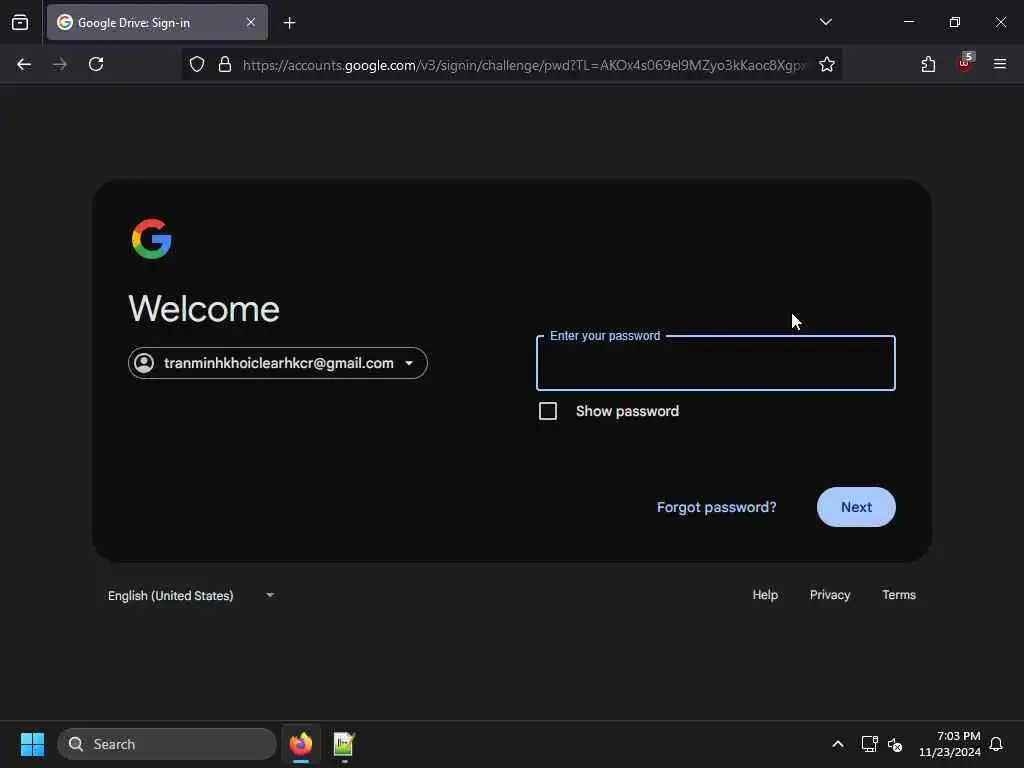Go forward with the arrow icon
This screenshot has width=1024, height=768.
pyautogui.click(x=60, y=64)
